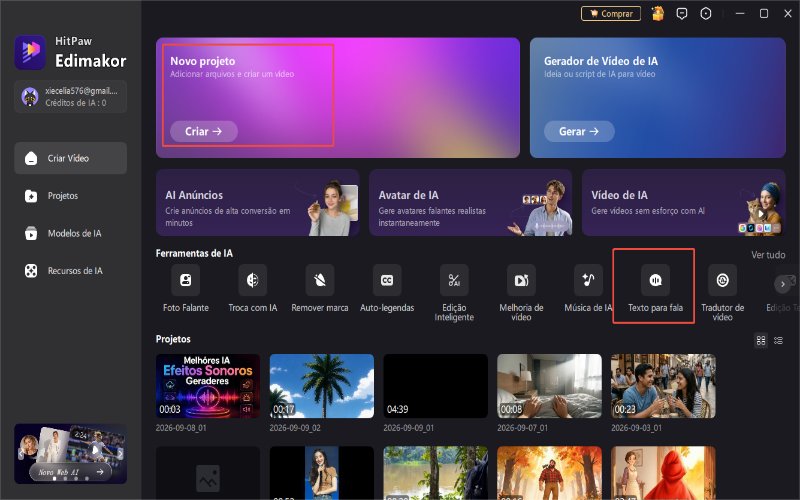Open project 2026-09-09_02 palm tree thumbnail

[x=321, y=386]
